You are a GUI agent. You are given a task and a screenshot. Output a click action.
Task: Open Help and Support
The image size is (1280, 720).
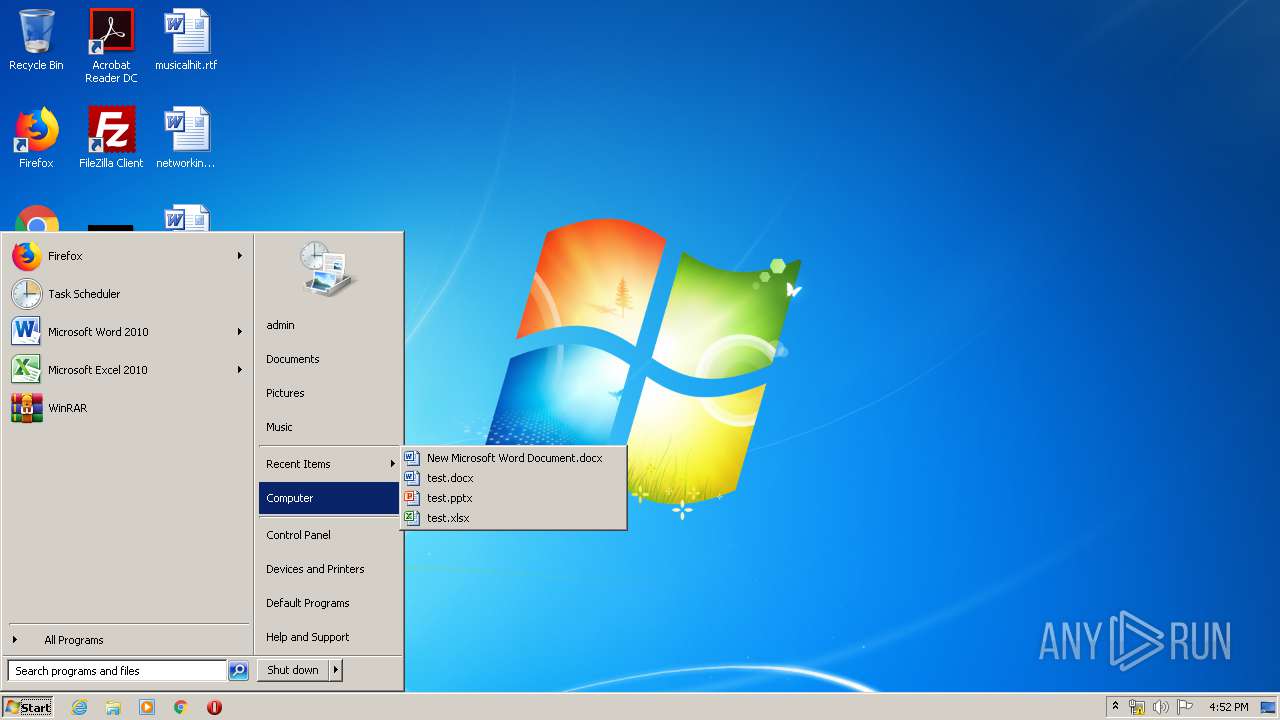point(328,637)
